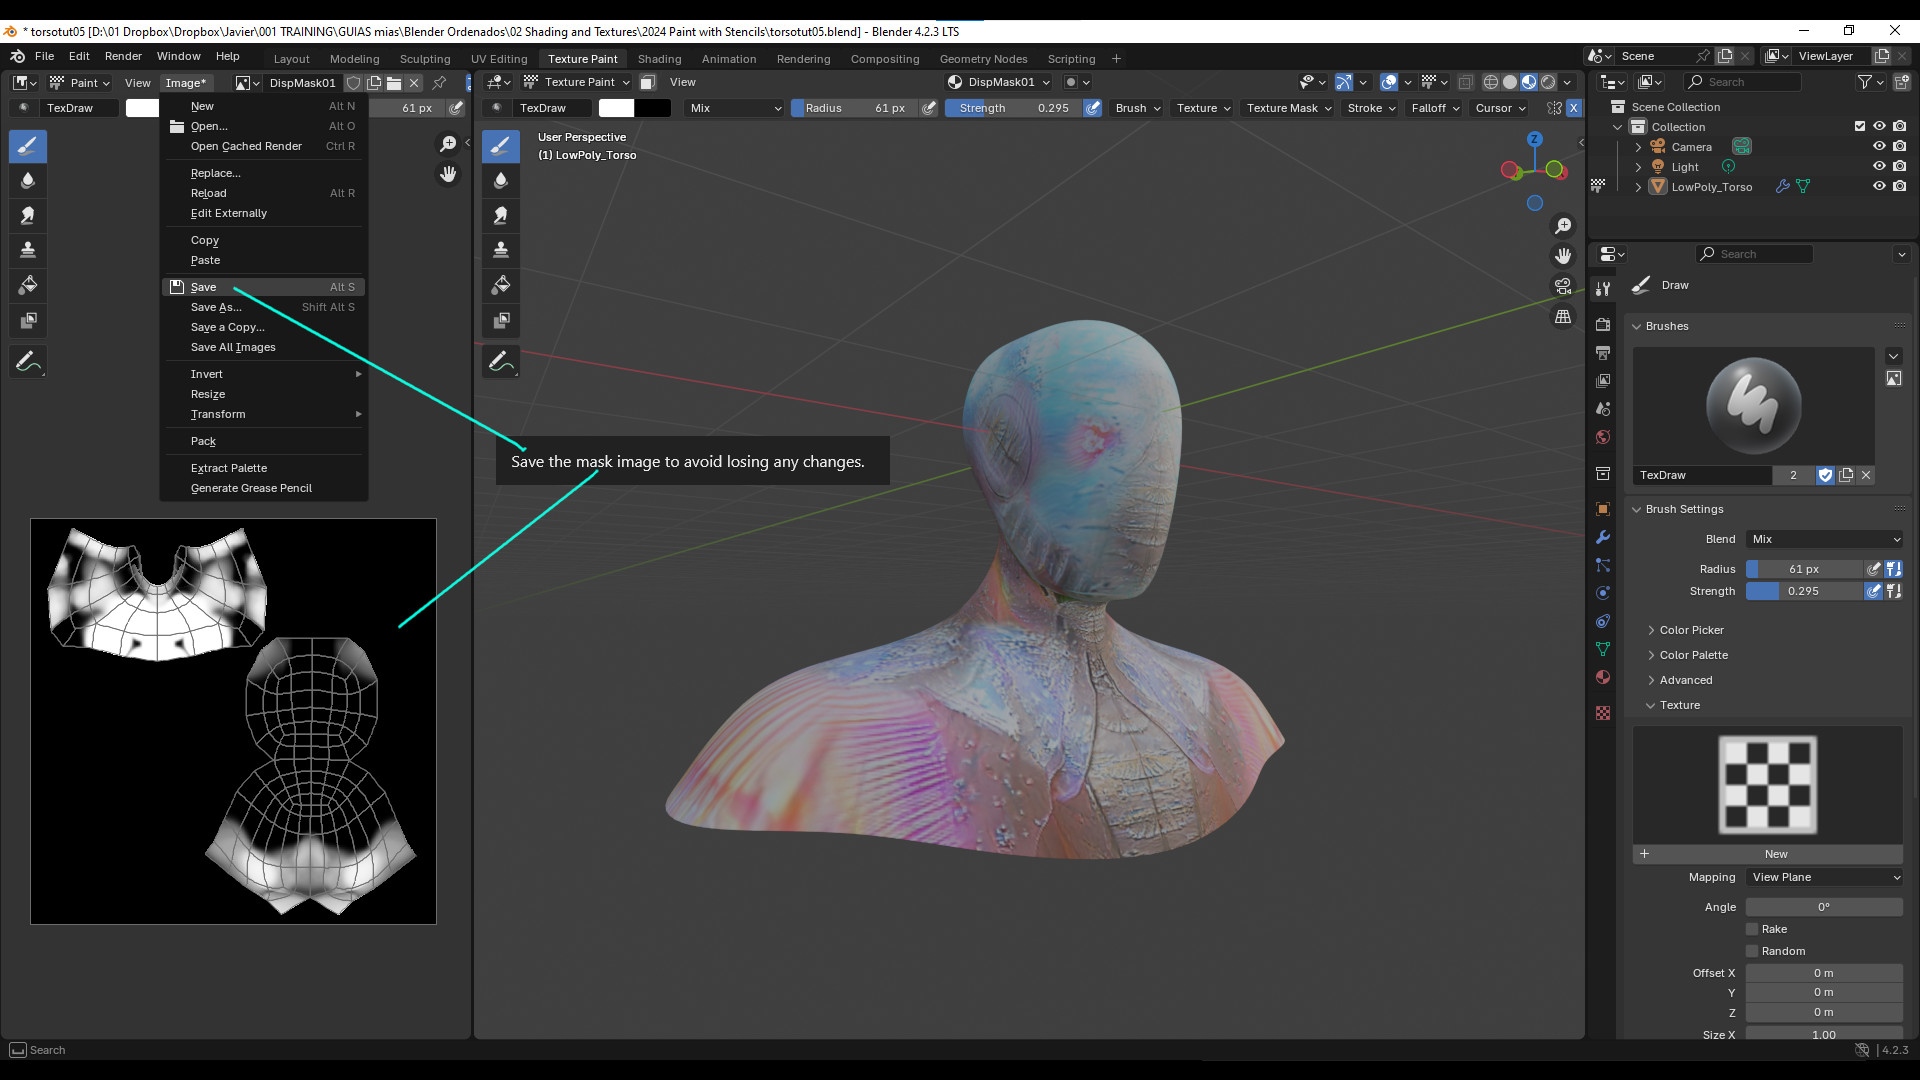The image size is (1920, 1080).
Task: Open the View Layer properties tab
Action: click(1603, 381)
